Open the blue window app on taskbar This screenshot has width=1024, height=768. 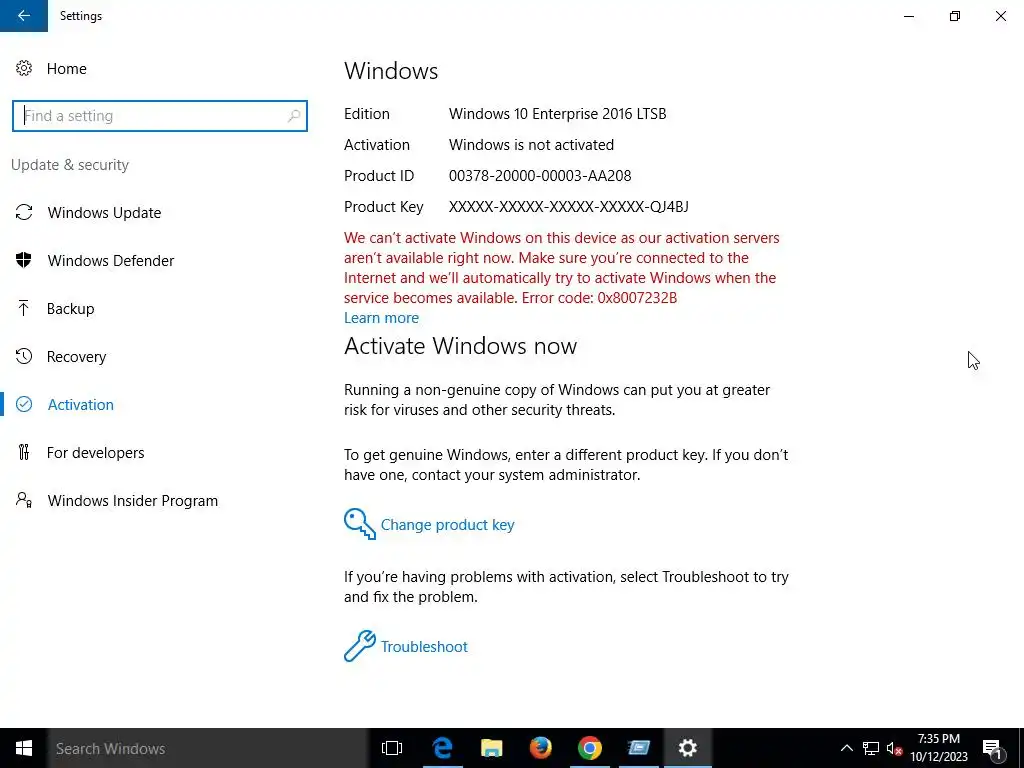[639, 748]
